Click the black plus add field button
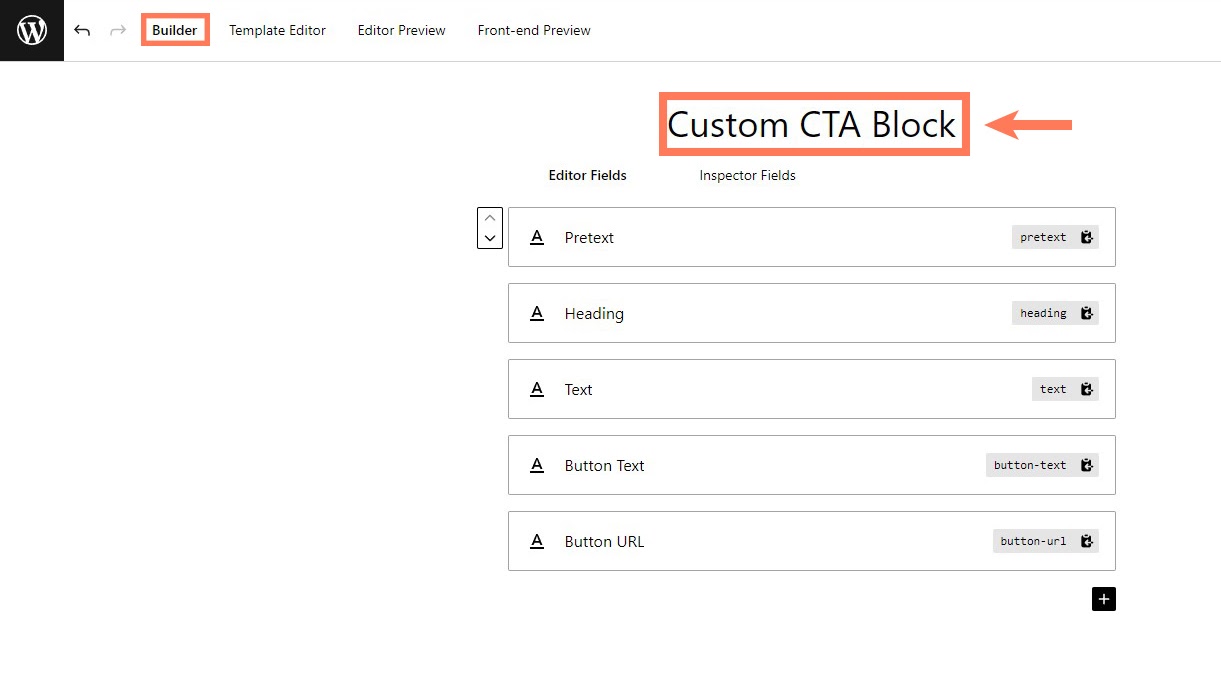The width and height of the screenshot is (1221, 687). [1103, 599]
